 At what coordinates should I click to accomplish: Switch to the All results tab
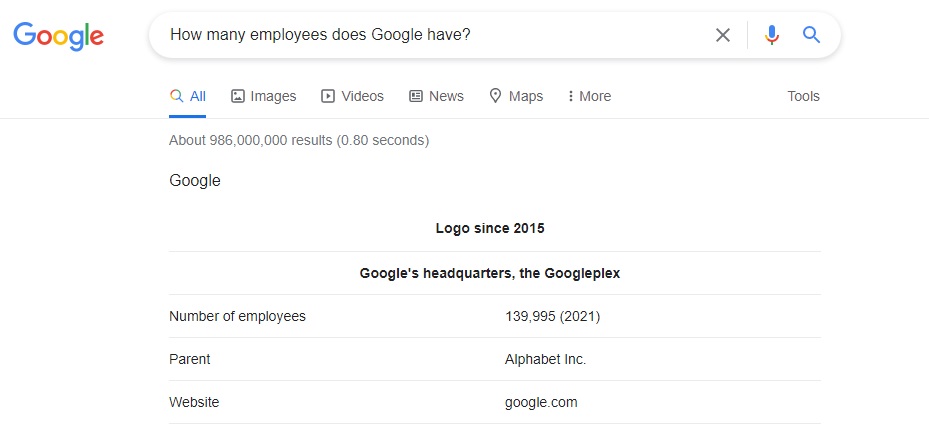[188, 96]
